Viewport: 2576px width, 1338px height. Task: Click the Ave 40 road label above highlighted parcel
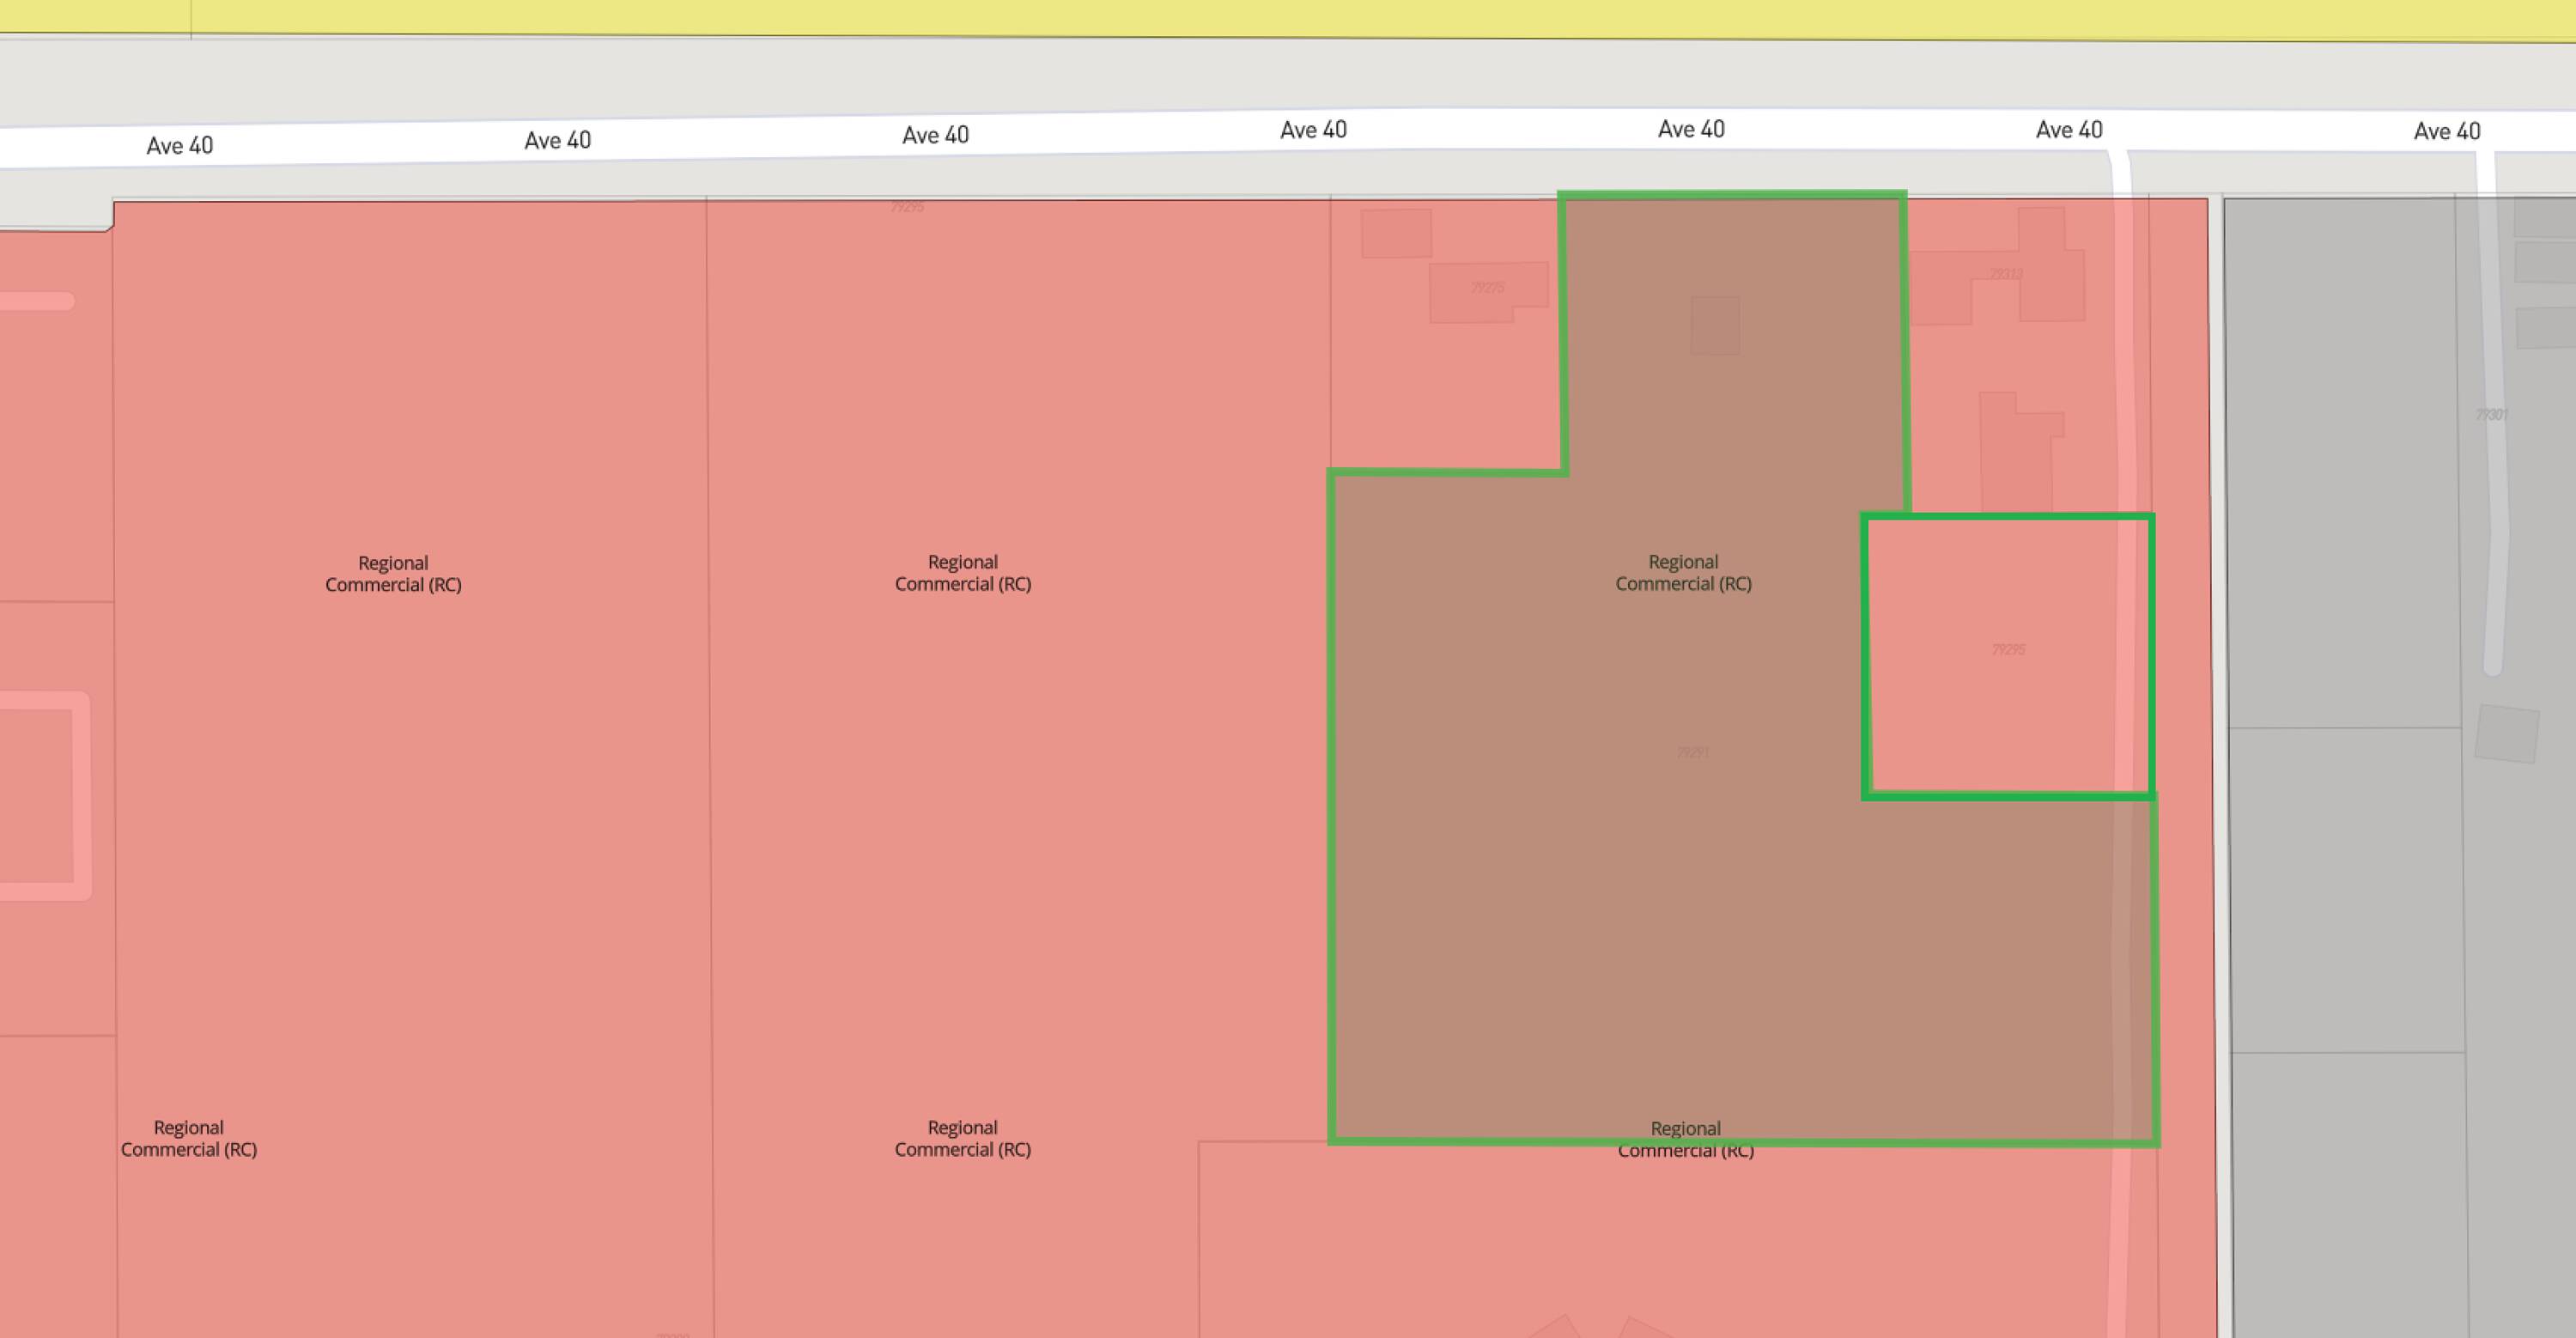(1691, 129)
